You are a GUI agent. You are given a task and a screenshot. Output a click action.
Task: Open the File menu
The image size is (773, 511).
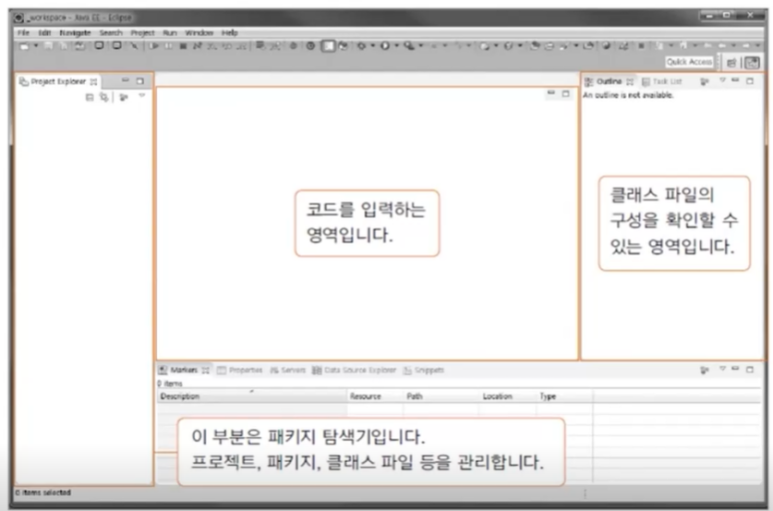(24, 33)
